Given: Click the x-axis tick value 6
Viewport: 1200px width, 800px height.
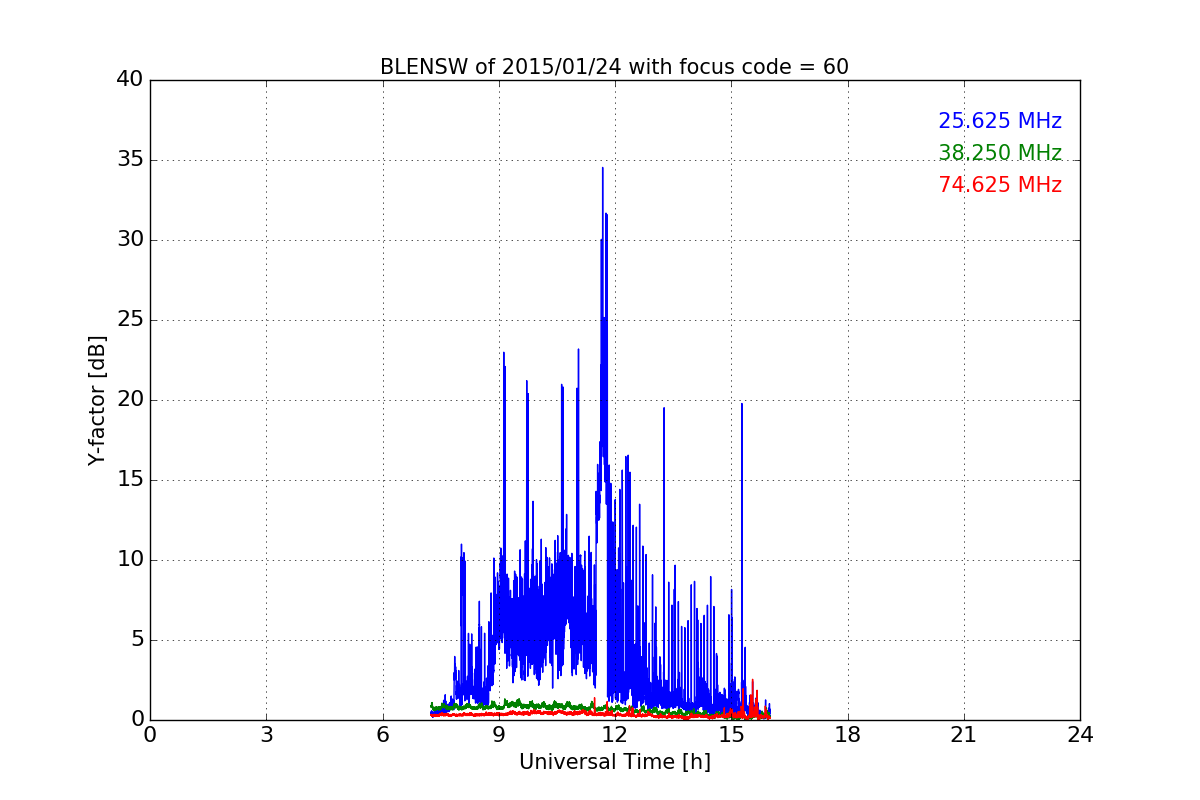Looking at the screenshot, I should tap(382, 734).
